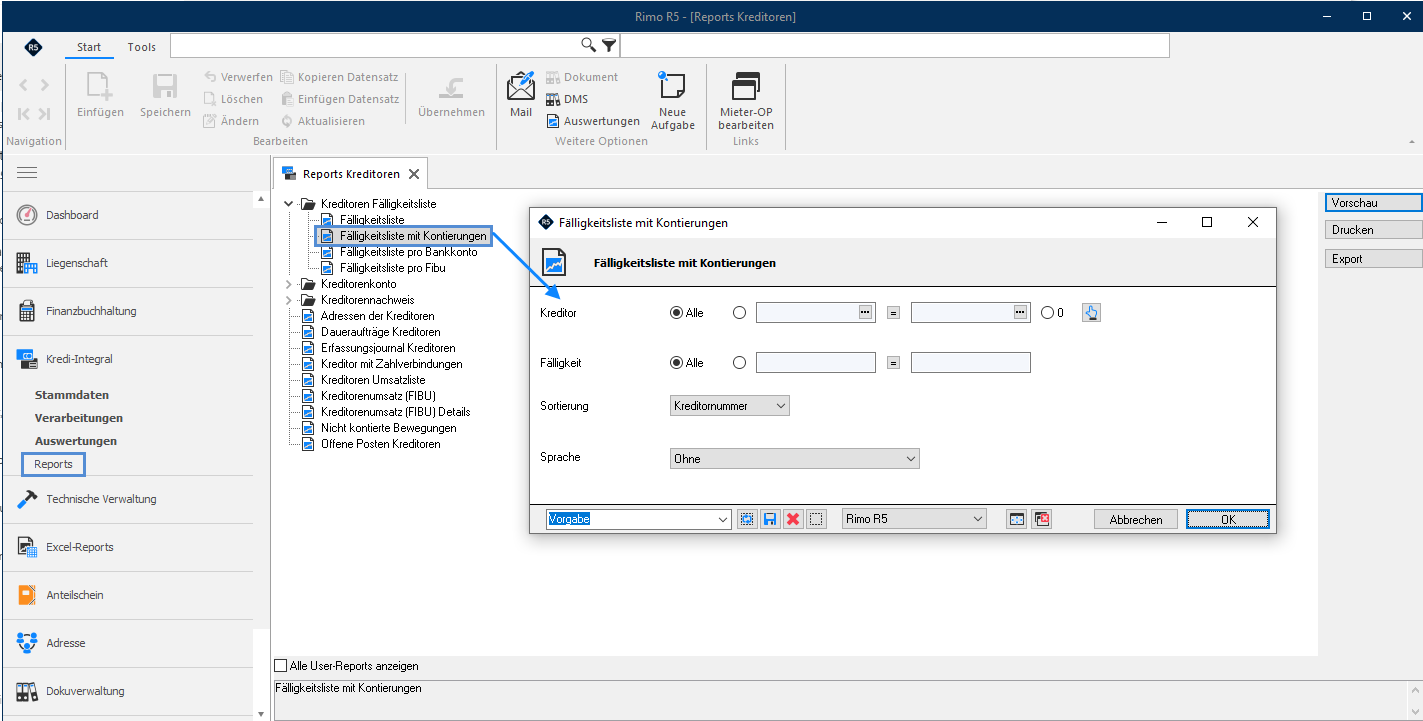Click the first Fälligkeit date field
The width and height of the screenshot is (1423, 721).
(816, 363)
